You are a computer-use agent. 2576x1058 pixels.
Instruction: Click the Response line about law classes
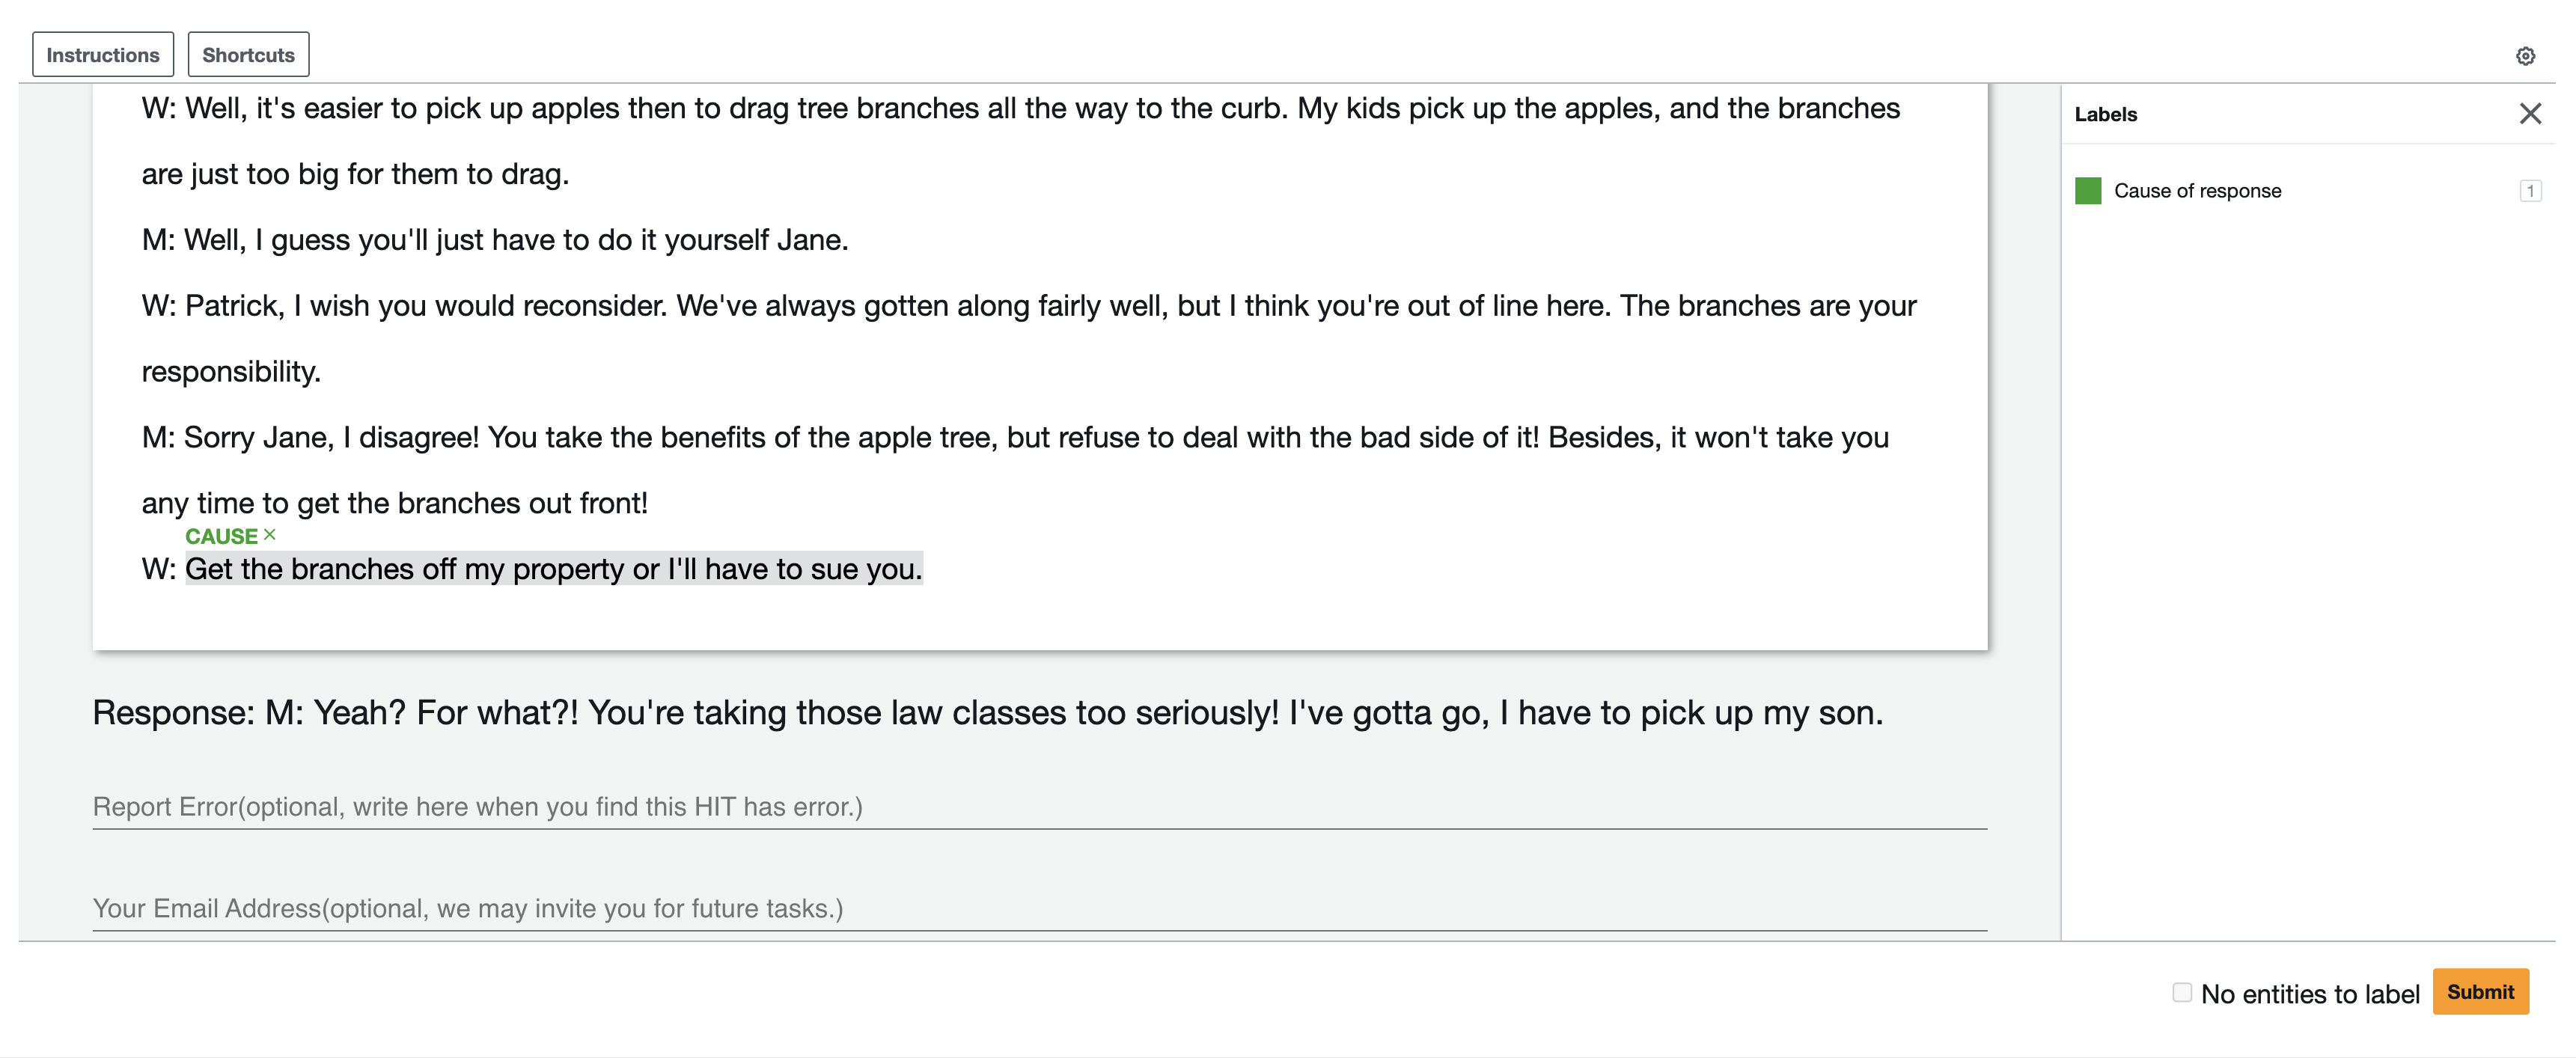click(x=987, y=713)
